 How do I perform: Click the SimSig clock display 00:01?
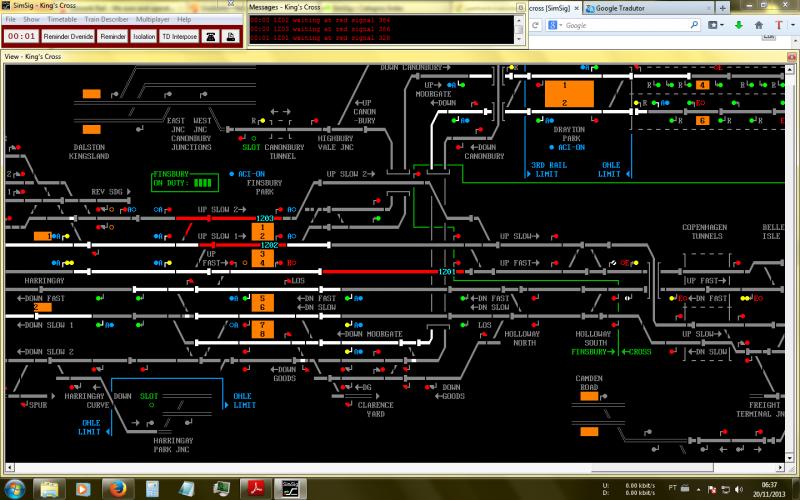click(21, 36)
